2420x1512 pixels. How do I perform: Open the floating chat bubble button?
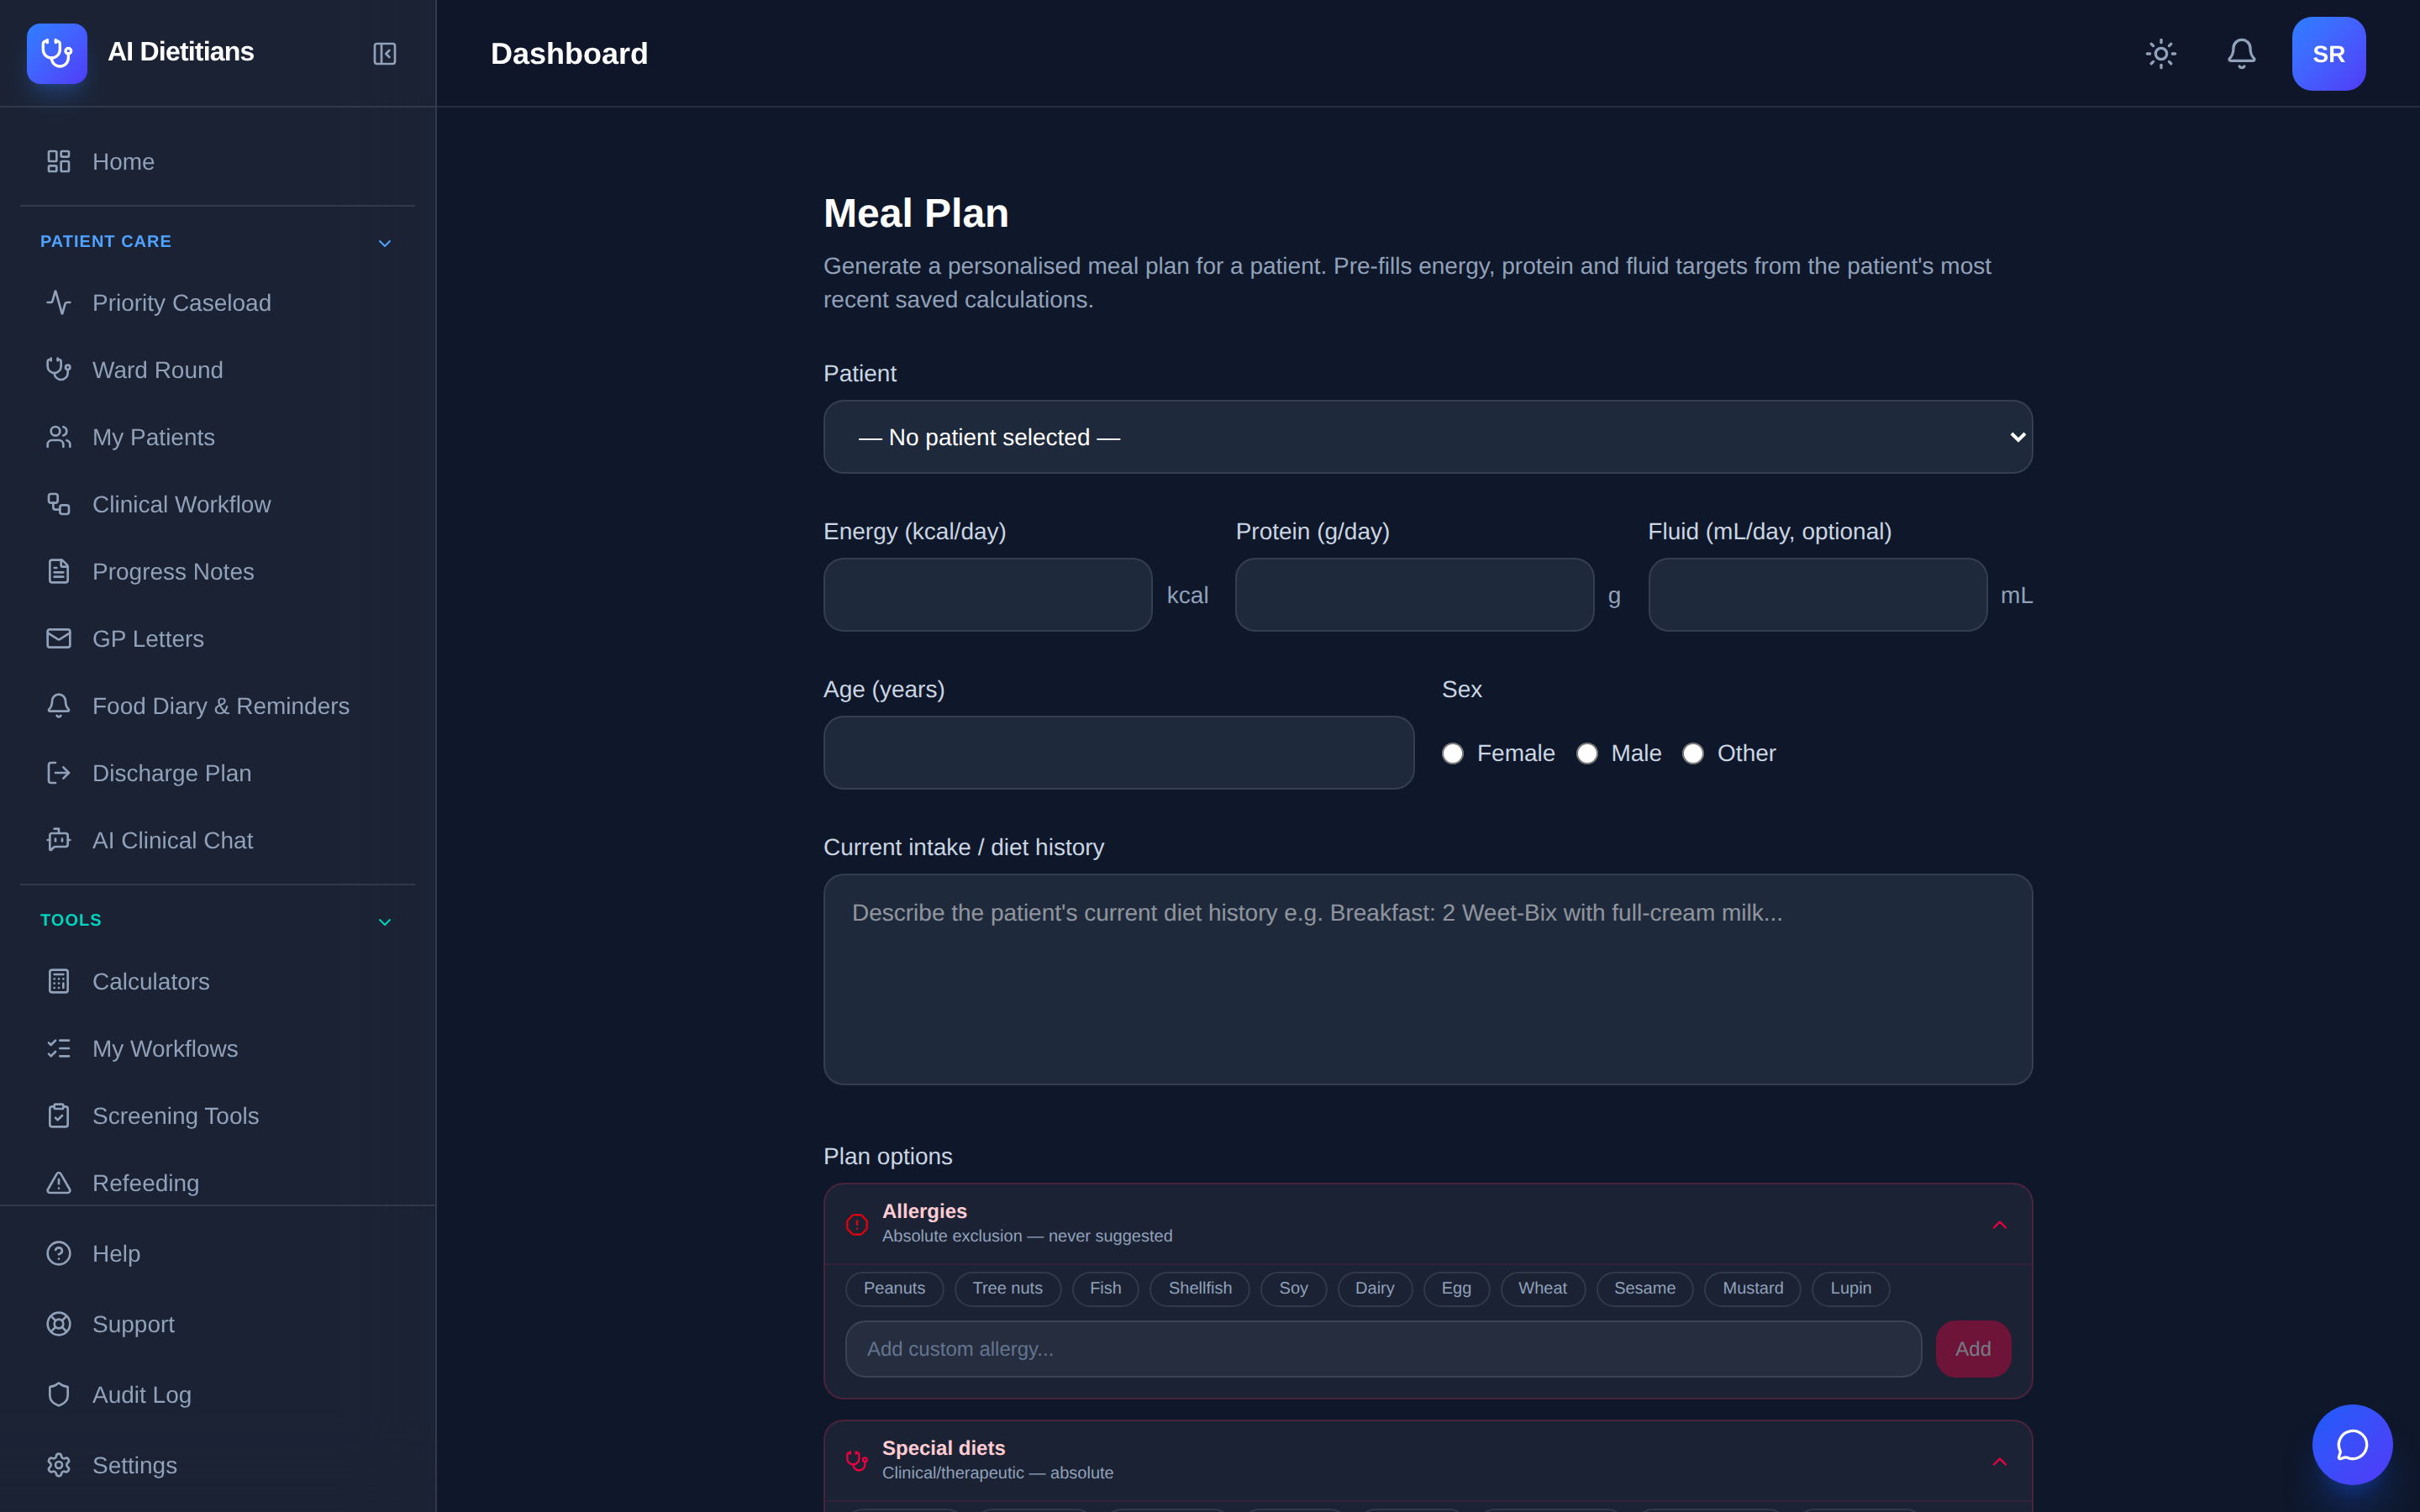click(2352, 1444)
